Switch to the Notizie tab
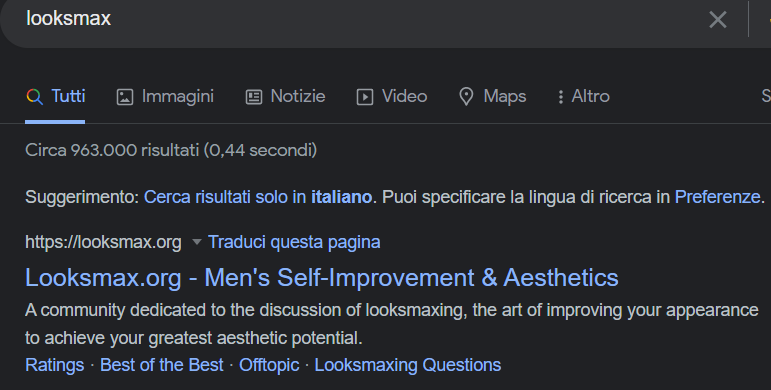 click(x=285, y=96)
